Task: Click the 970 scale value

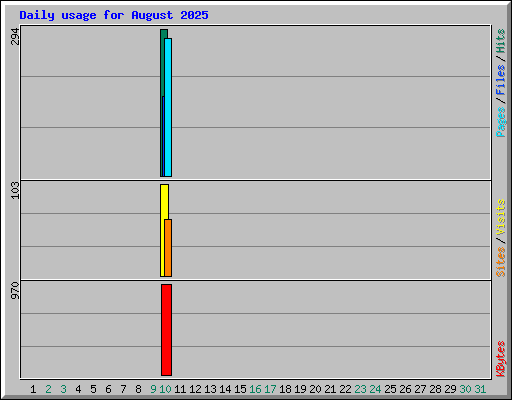Action: [x=15, y=290]
